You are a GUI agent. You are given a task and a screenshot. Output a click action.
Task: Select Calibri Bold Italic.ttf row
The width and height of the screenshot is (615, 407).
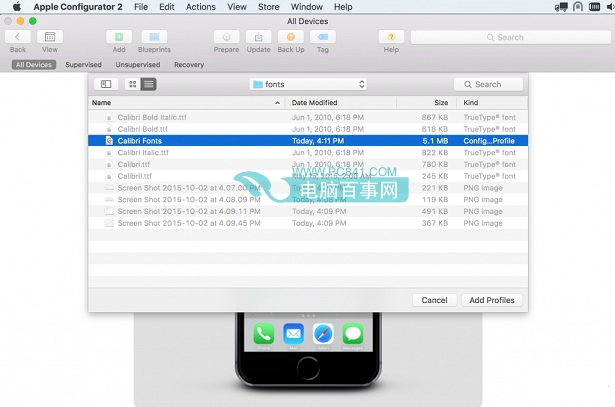pyautogui.click(x=308, y=117)
